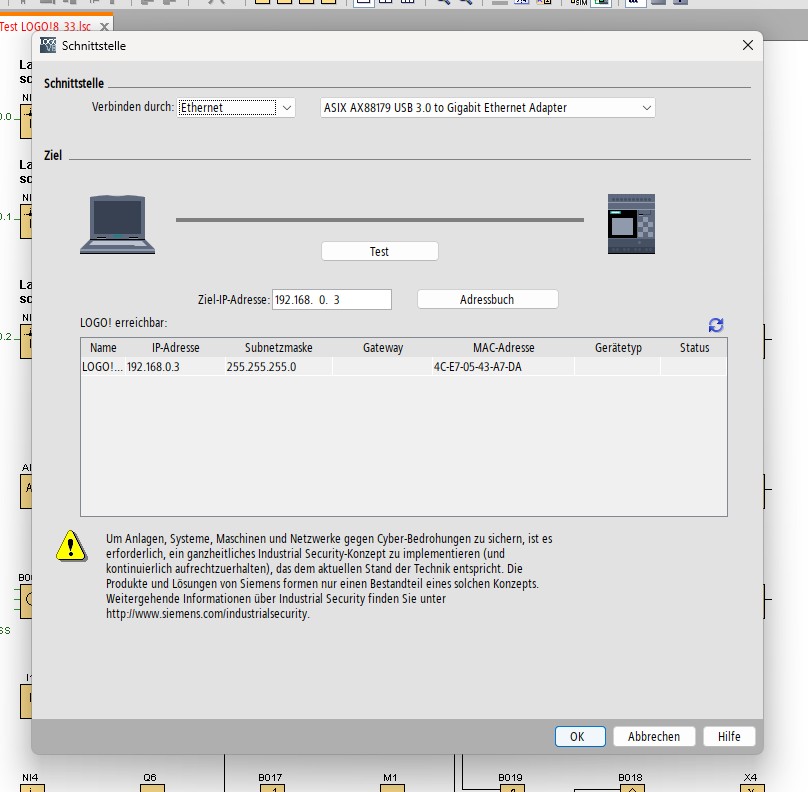Select block M1 in the background diagram
The width and height of the screenshot is (808, 792).
point(392,788)
